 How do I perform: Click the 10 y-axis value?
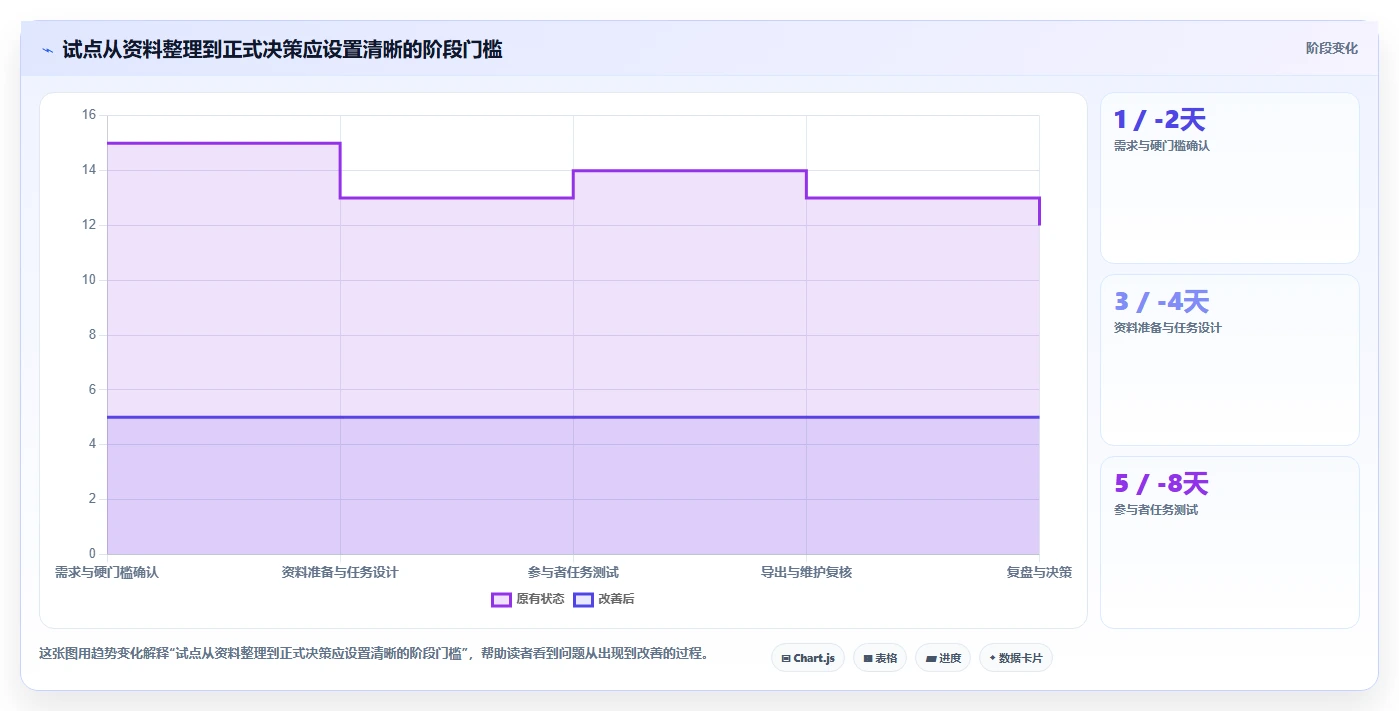[88, 280]
